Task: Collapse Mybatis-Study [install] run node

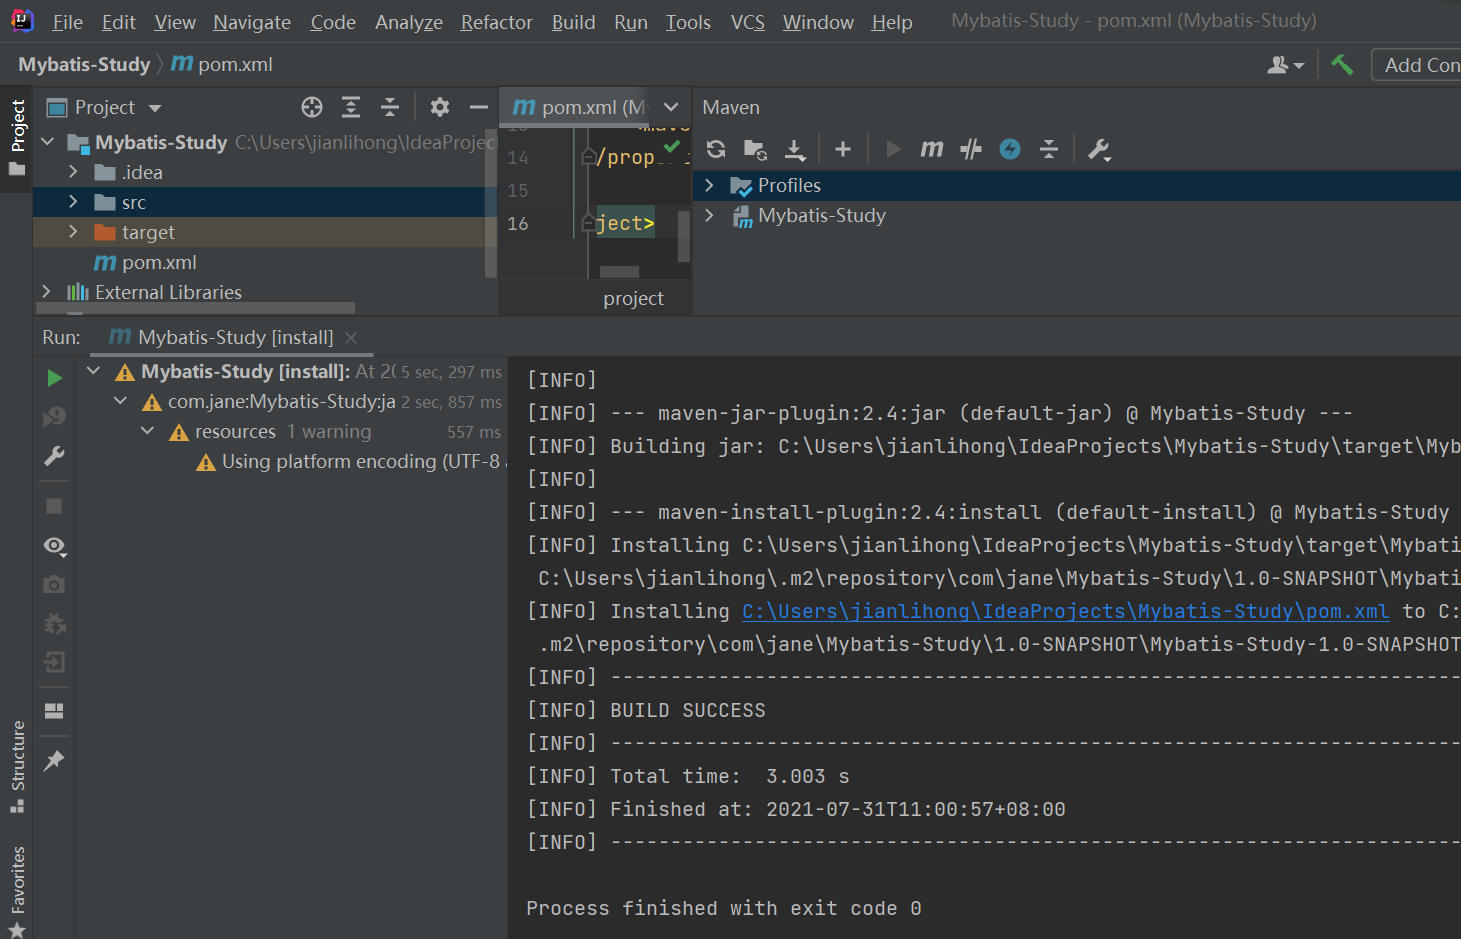Action: tap(94, 371)
